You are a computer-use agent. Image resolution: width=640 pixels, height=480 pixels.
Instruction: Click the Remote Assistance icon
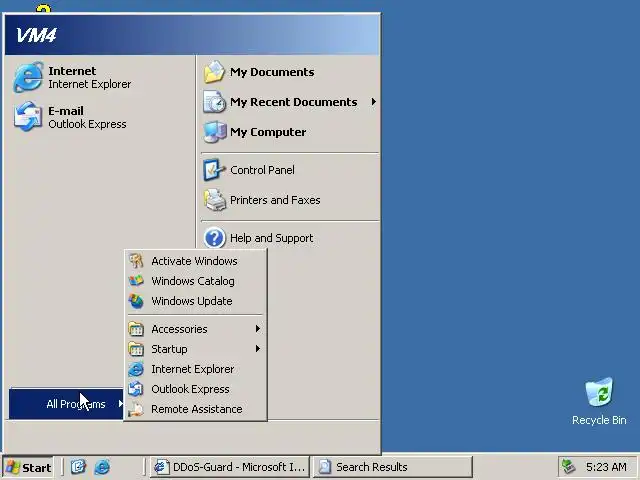136,409
